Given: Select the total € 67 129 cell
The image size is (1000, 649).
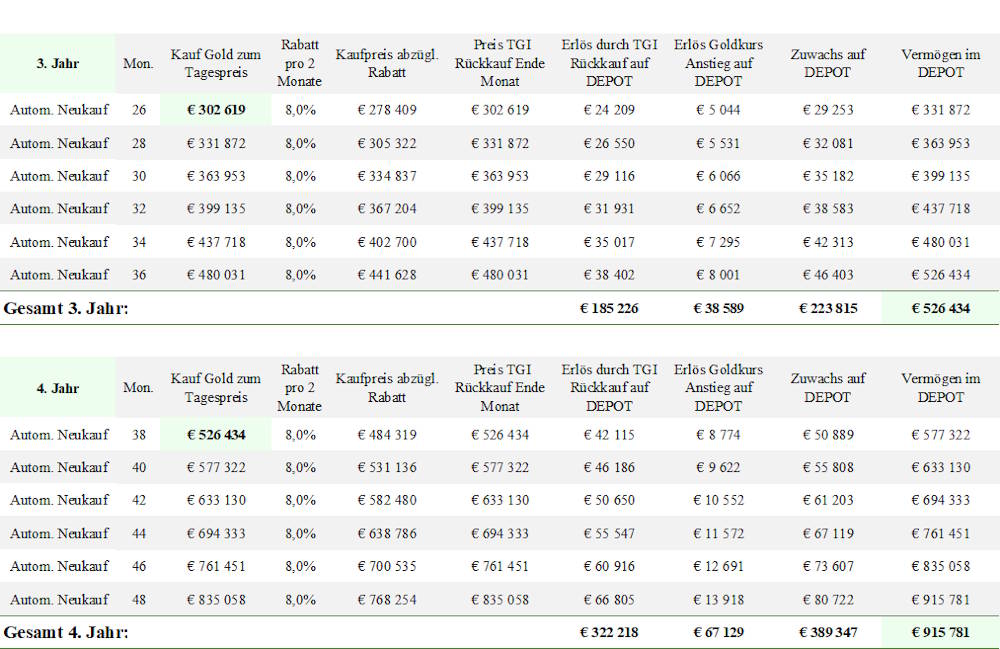Looking at the screenshot, I should [x=719, y=632].
